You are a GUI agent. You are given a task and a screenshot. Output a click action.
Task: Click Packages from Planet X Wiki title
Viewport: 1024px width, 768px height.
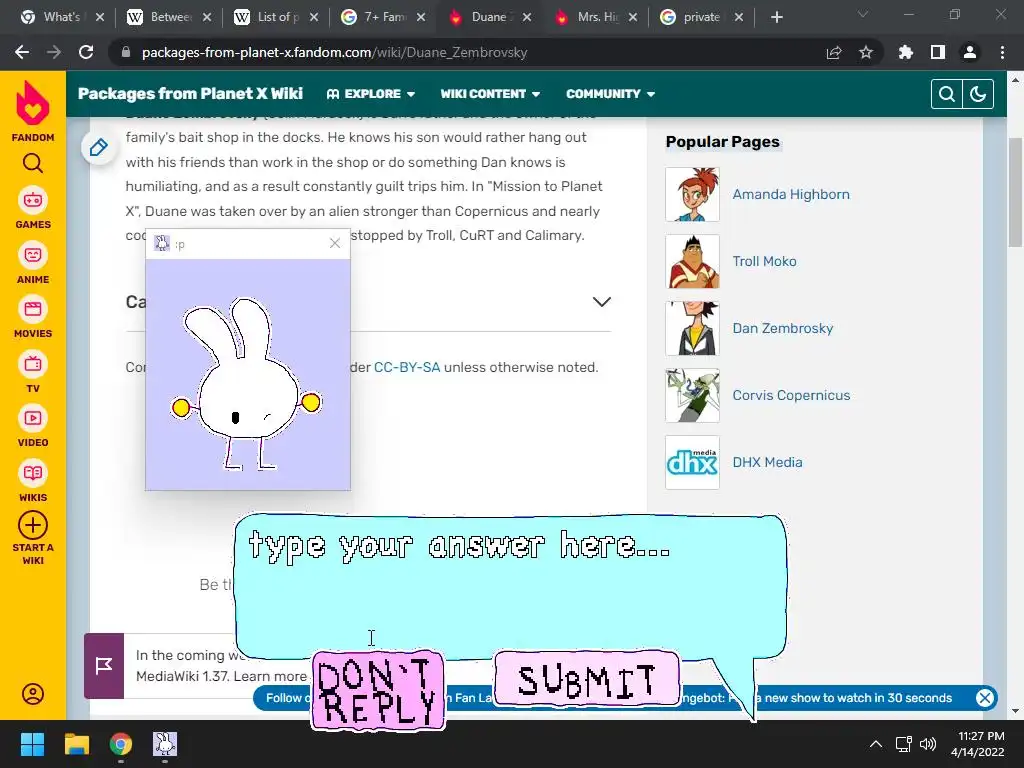click(190, 93)
